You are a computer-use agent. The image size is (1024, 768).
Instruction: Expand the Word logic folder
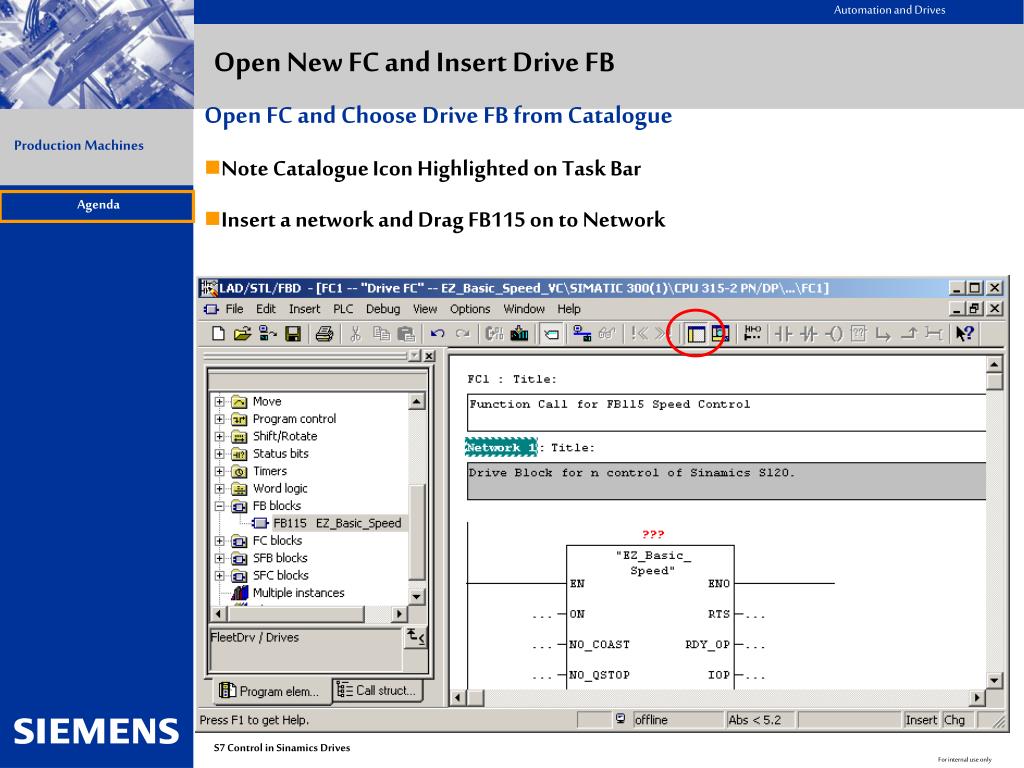(220, 488)
